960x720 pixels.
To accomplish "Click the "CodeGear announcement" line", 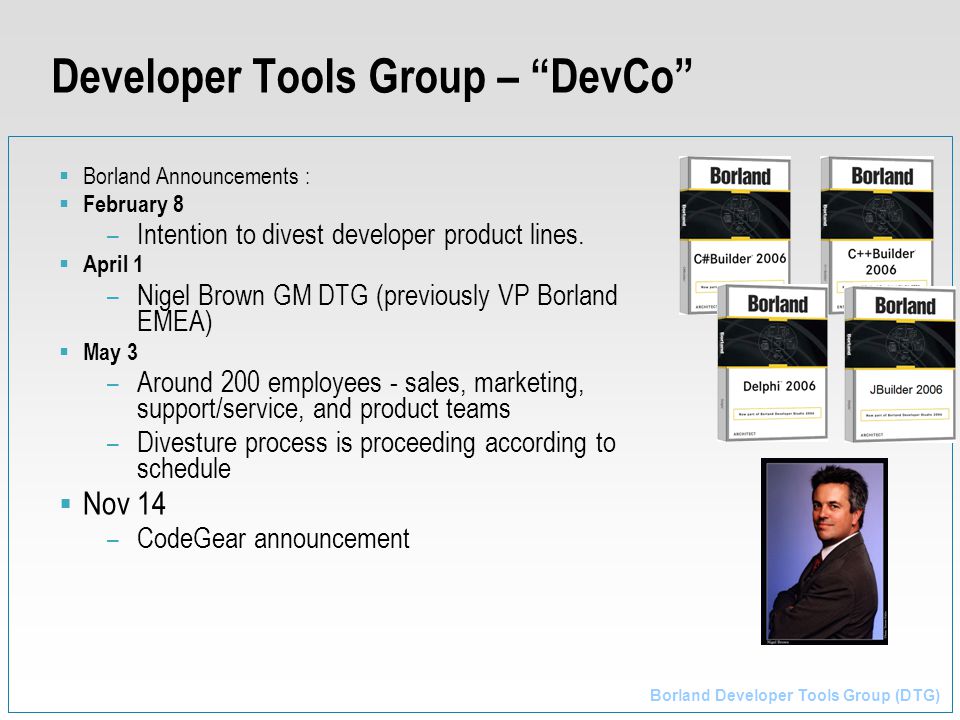I will tap(273, 539).
